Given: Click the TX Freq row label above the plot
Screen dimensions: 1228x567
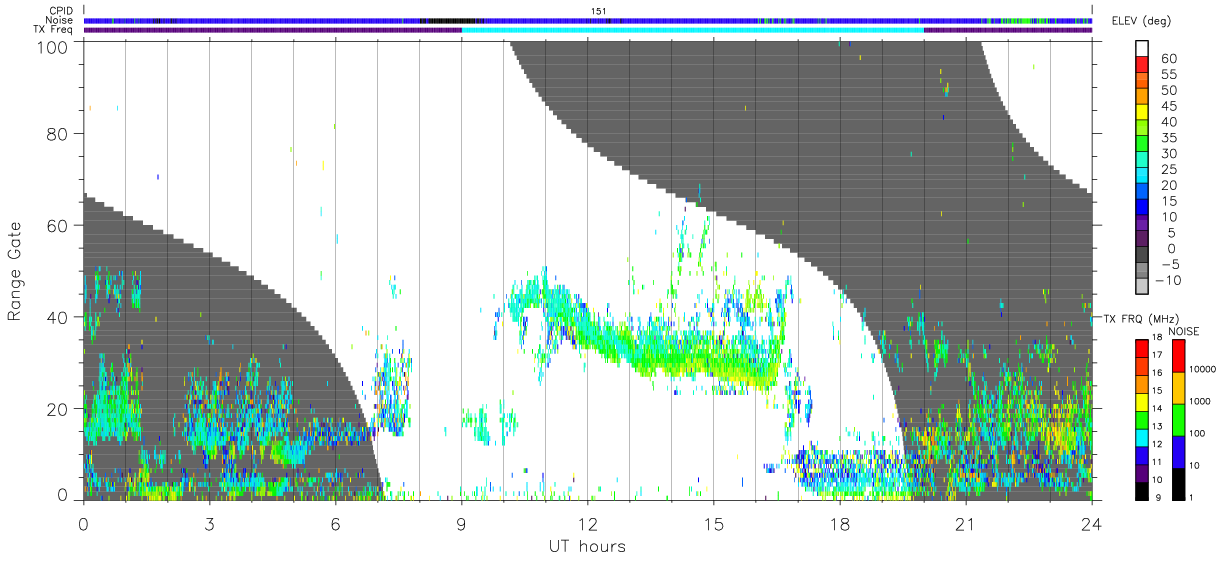Looking at the screenshot, I should [54, 29].
